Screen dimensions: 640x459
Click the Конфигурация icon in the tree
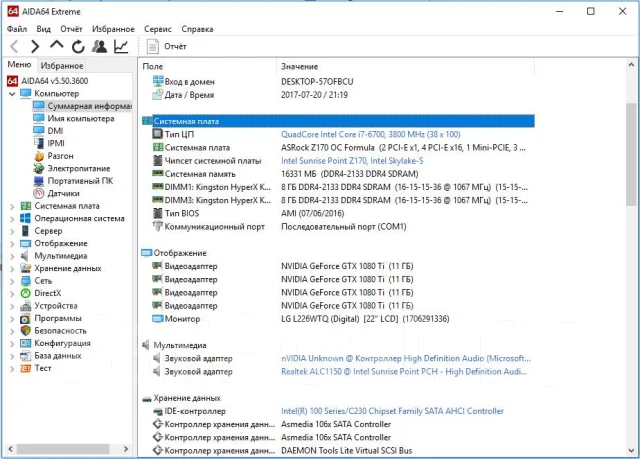26,344
